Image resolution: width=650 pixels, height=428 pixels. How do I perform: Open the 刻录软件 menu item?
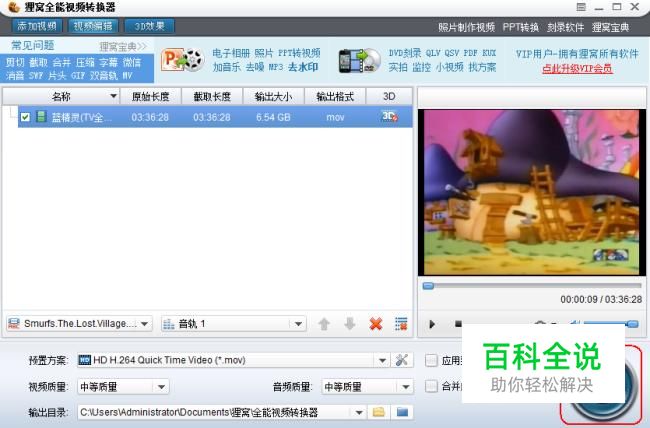pos(565,27)
